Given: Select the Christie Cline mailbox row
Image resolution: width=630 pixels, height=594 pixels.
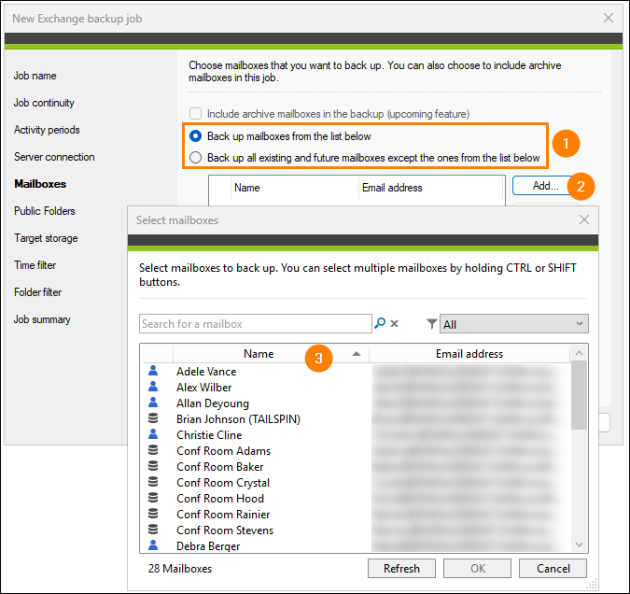Looking at the screenshot, I should [356, 435].
